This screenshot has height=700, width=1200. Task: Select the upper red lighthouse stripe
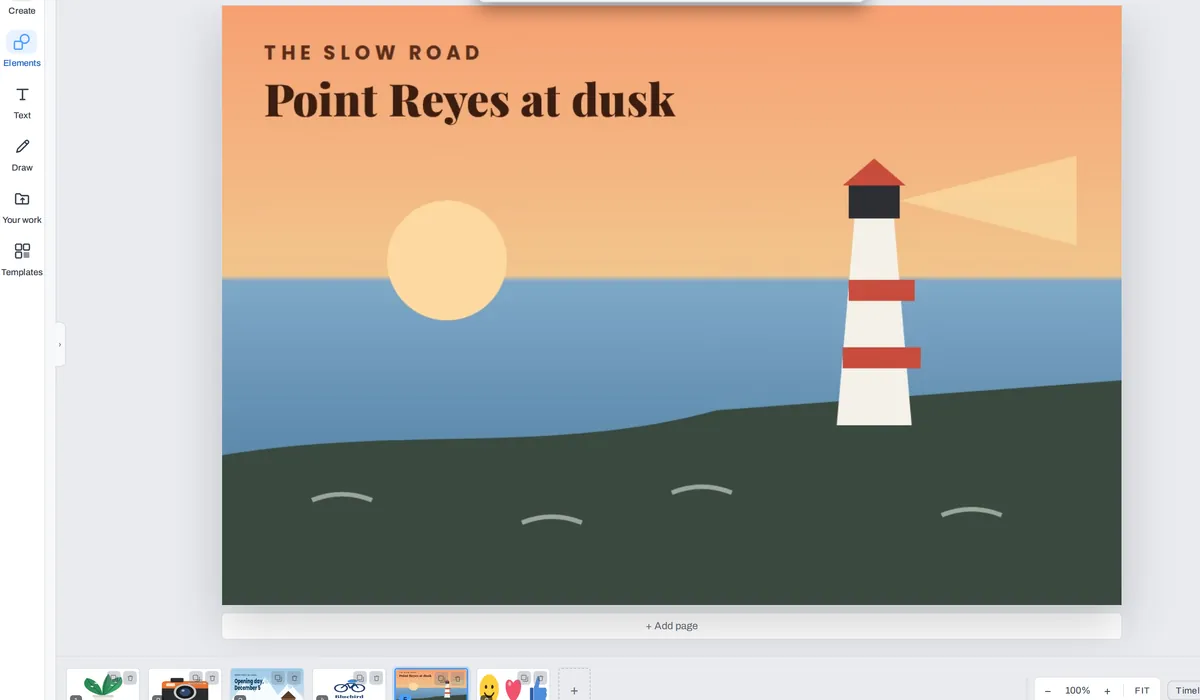pos(881,290)
